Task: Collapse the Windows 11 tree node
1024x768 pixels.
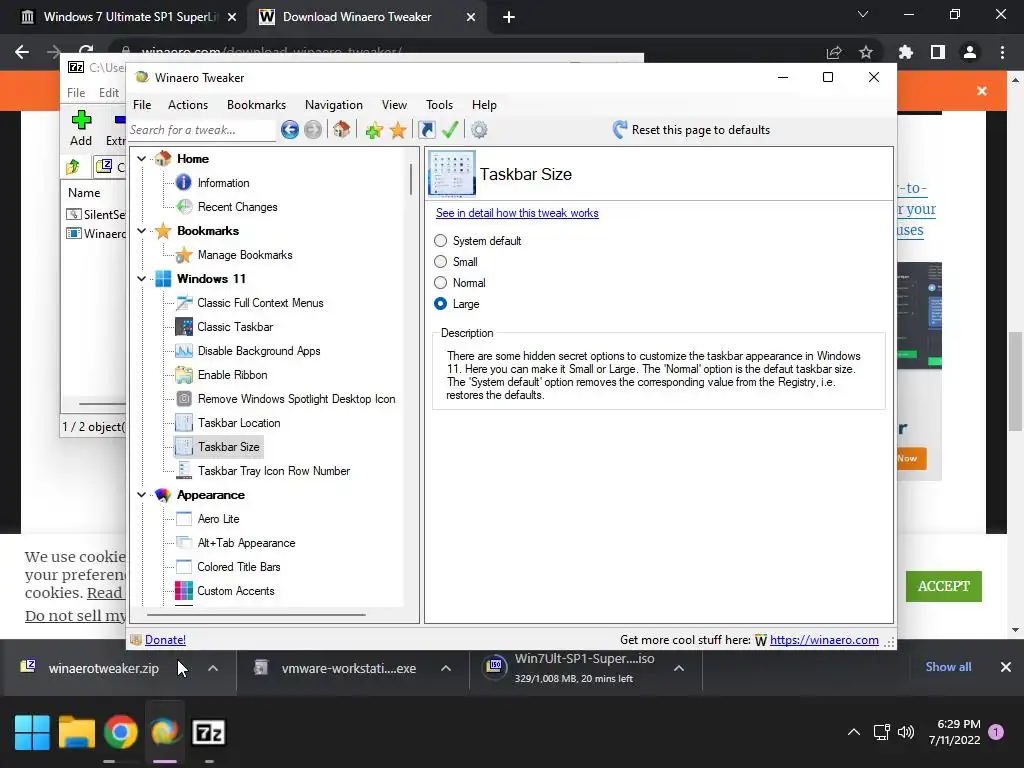Action: click(x=142, y=279)
